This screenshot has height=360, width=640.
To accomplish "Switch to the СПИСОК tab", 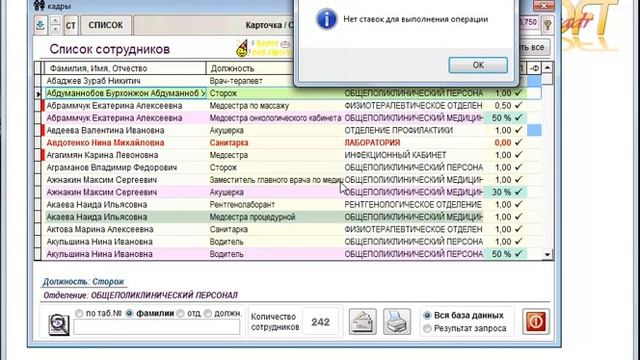I will pyautogui.click(x=106, y=25).
